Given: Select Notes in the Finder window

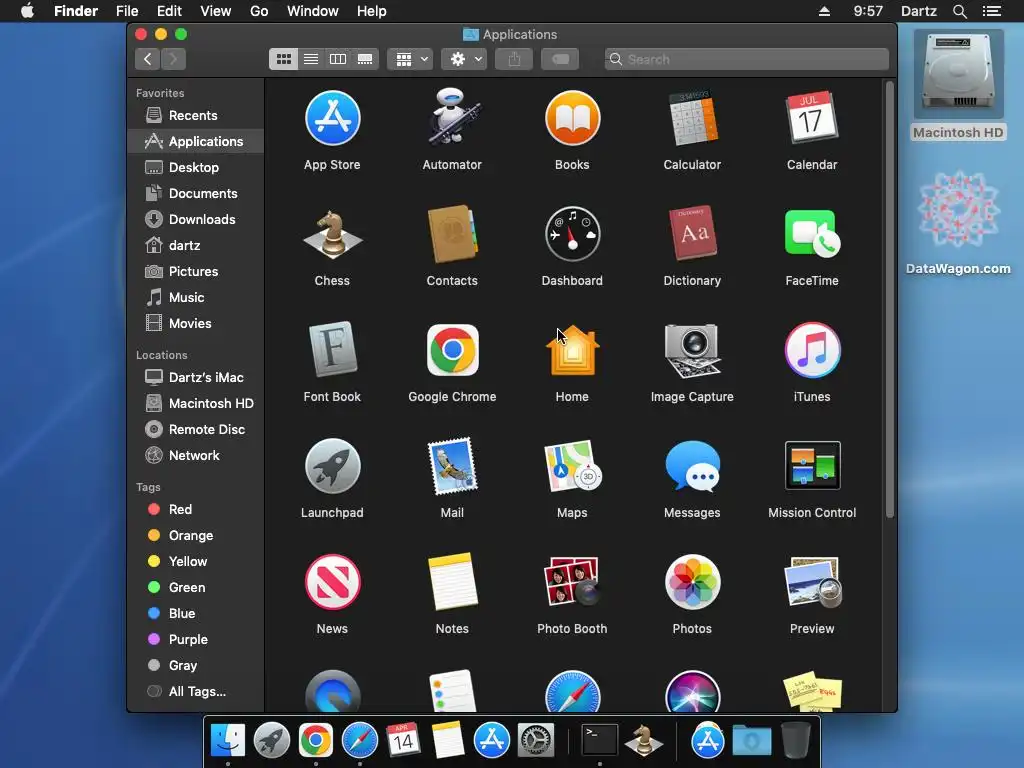Looking at the screenshot, I should coord(452,581).
